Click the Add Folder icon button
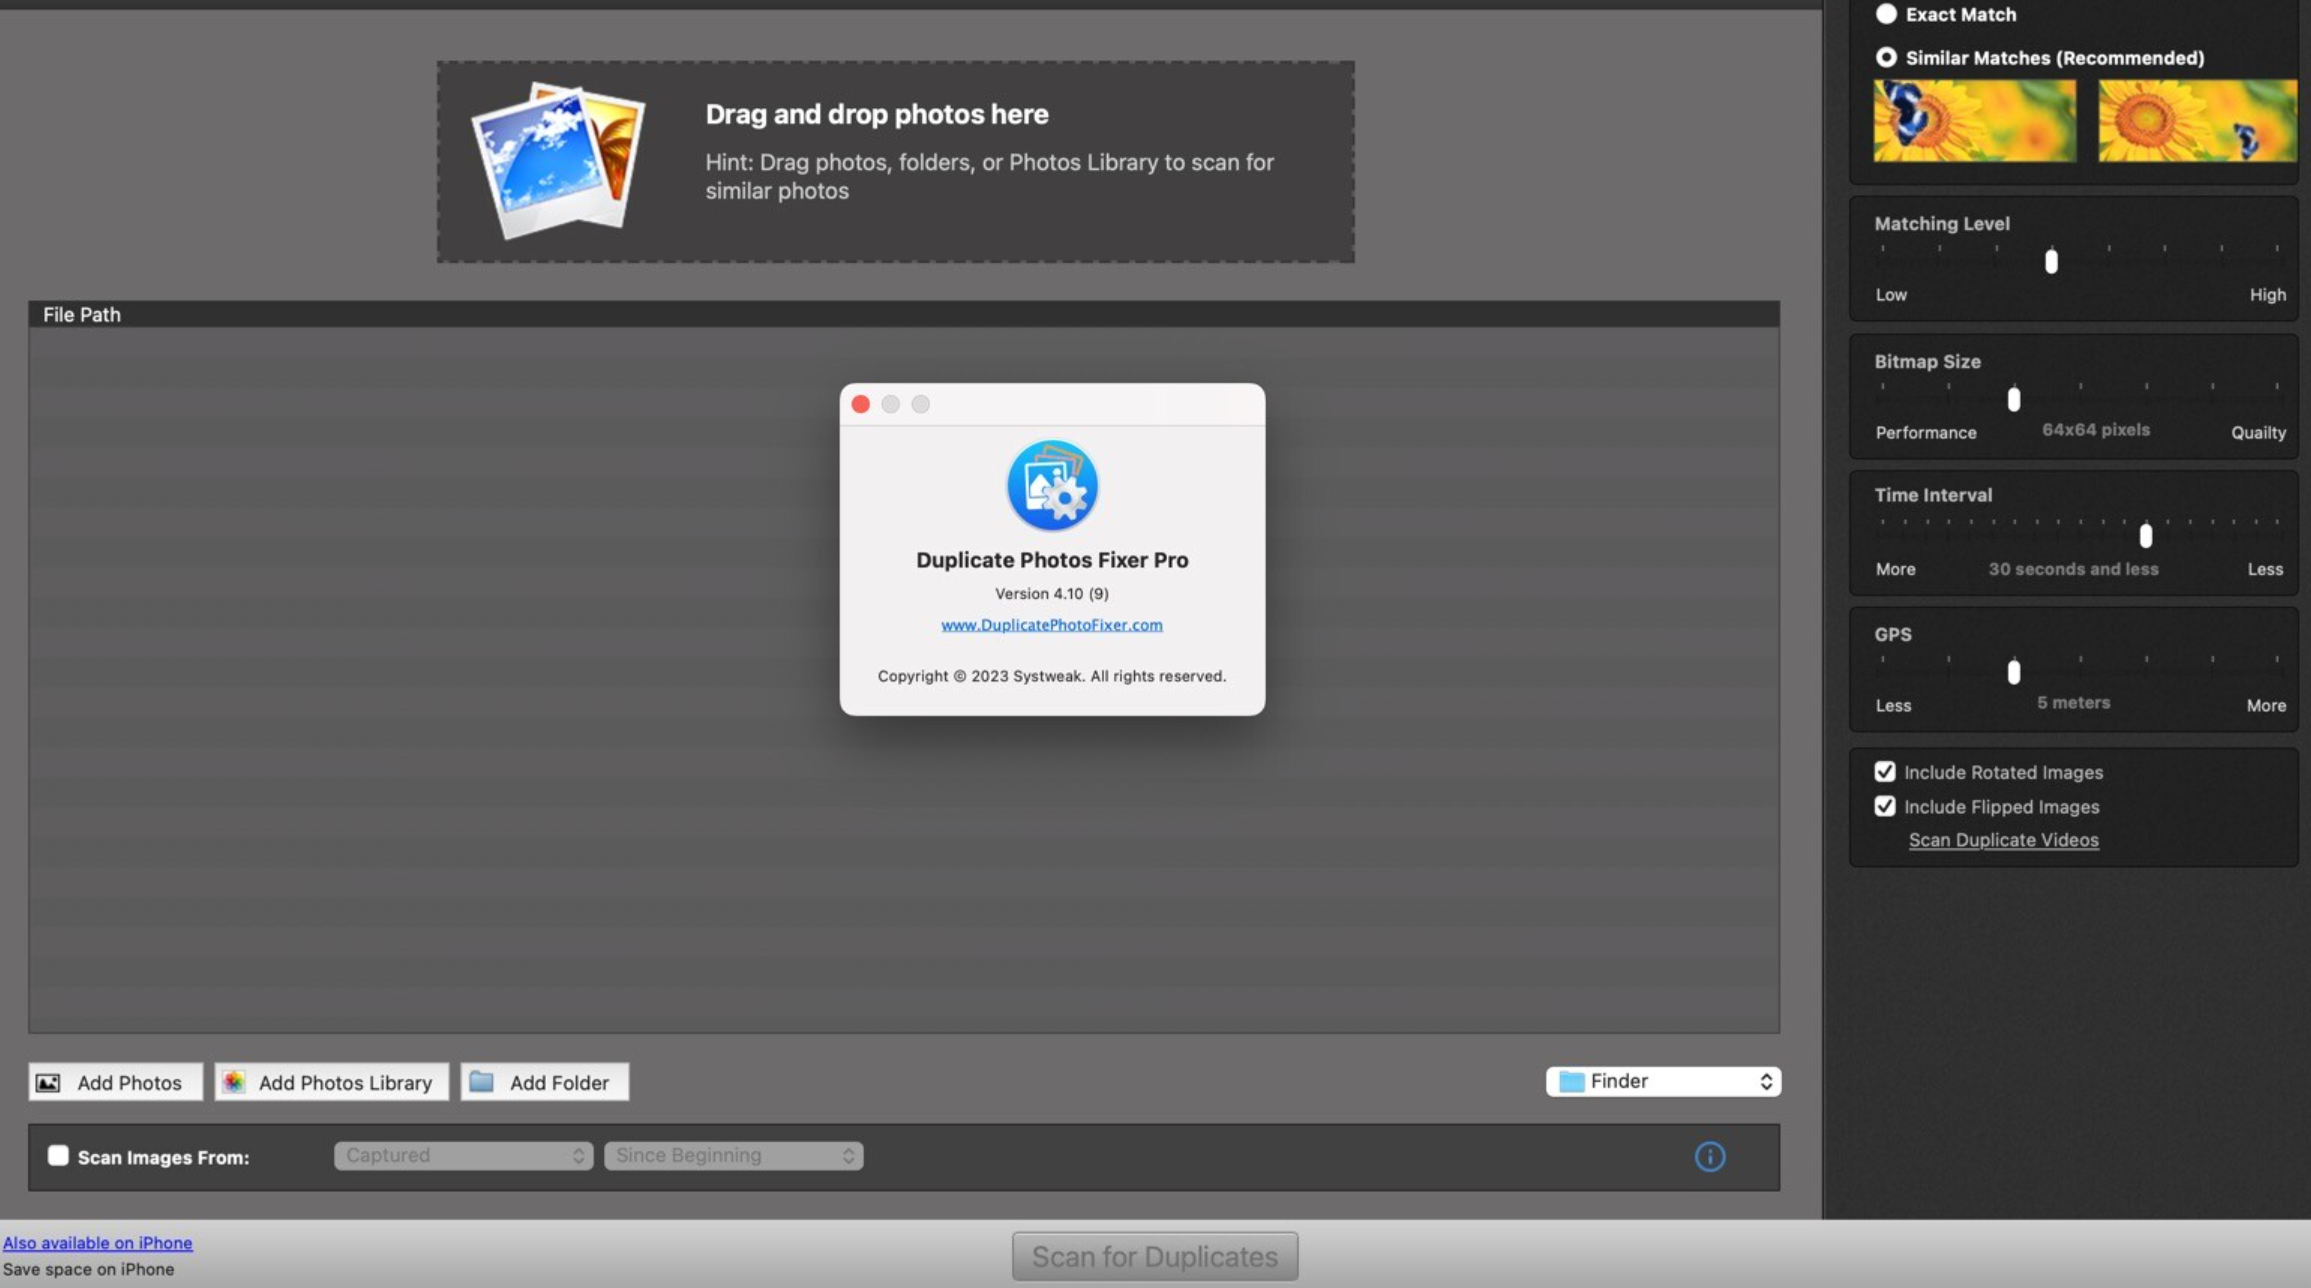The image size is (2311, 1288). (482, 1080)
